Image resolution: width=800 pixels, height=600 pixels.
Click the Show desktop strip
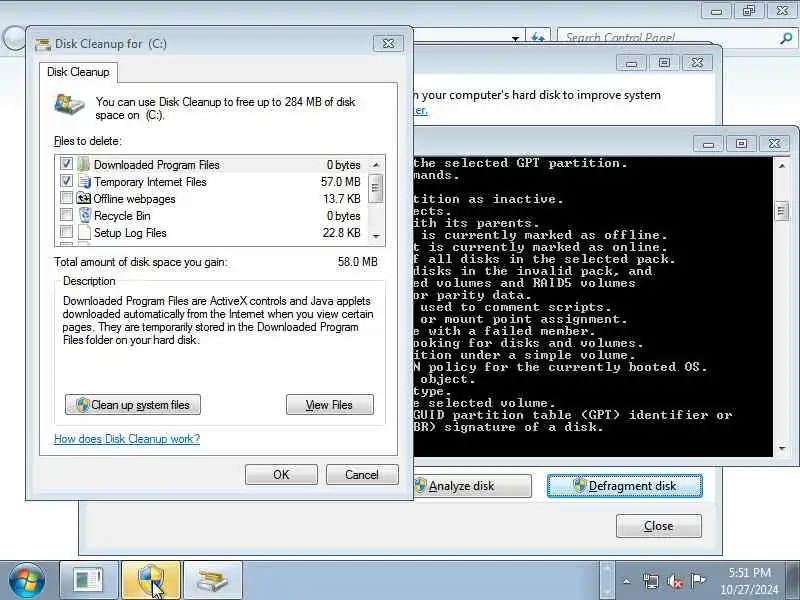pyautogui.click(x=793, y=580)
